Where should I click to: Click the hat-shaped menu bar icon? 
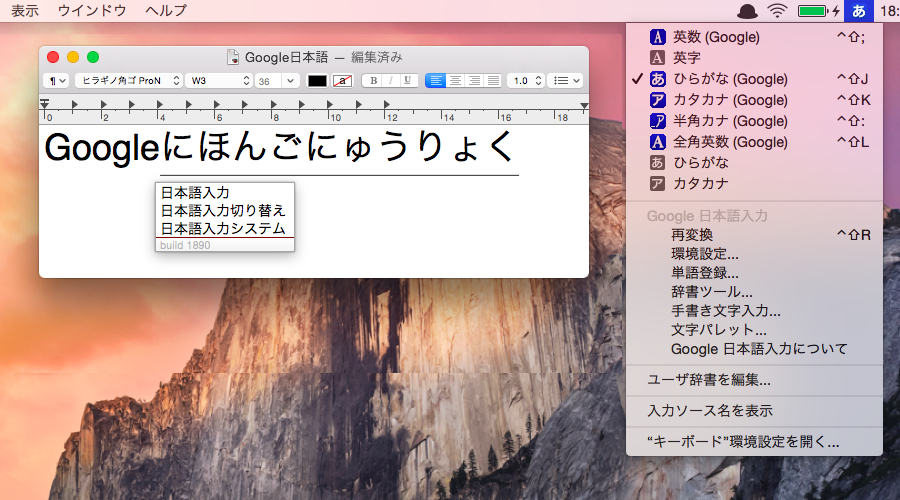(747, 11)
